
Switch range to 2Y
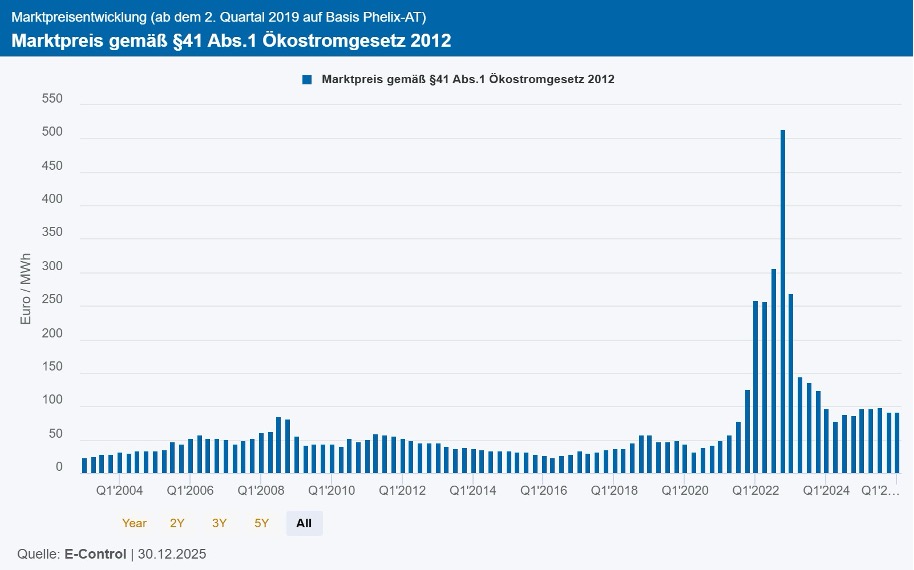pyautogui.click(x=177, y=523)
